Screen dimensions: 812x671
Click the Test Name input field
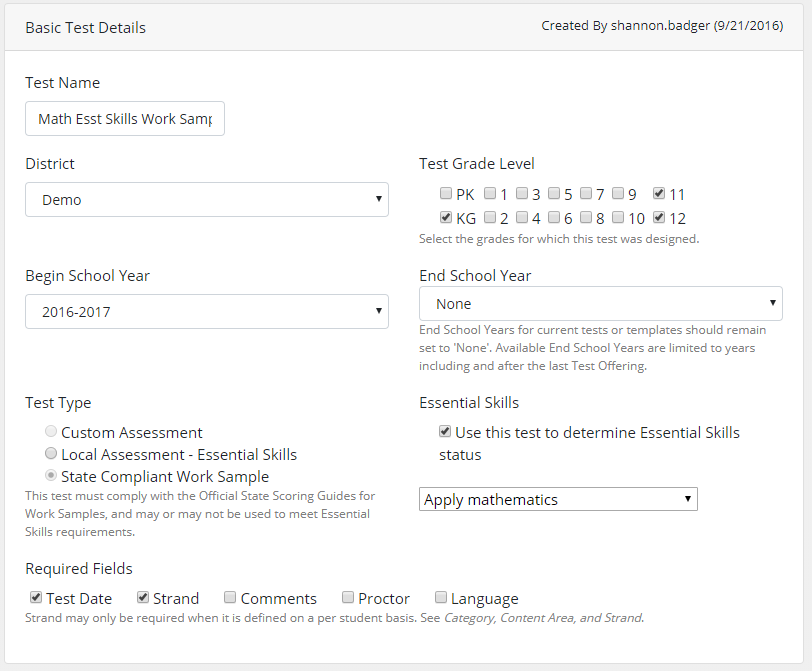coord(125,118)
